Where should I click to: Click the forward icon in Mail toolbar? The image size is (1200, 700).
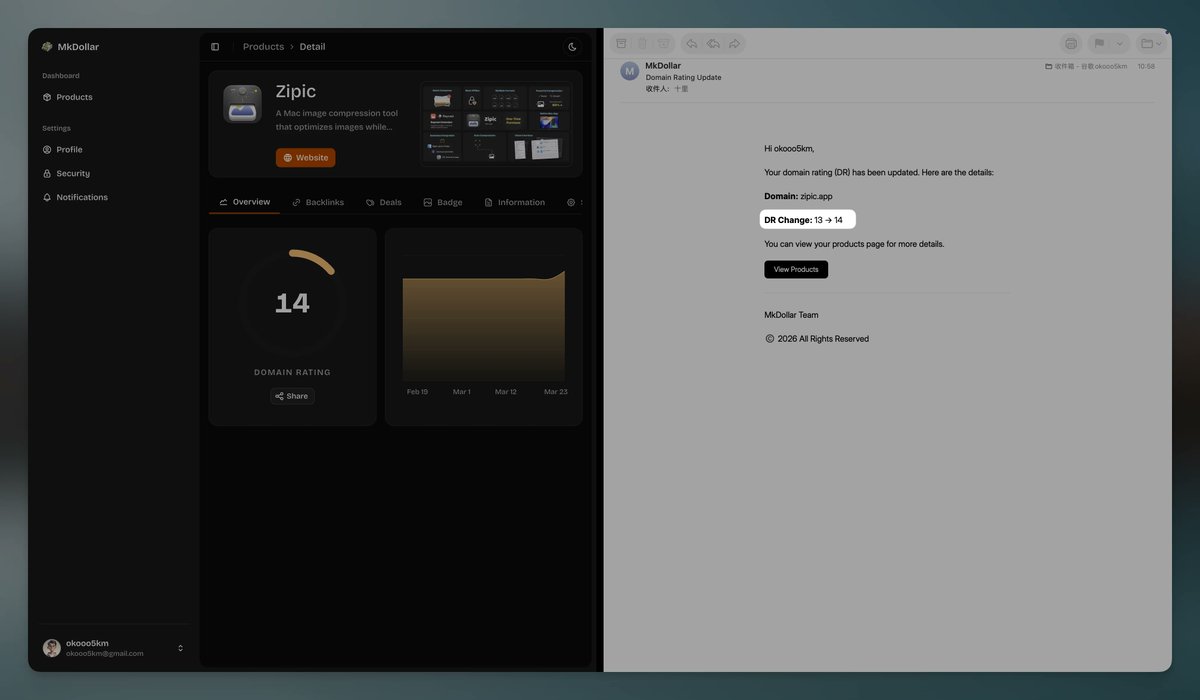point(735,44)
